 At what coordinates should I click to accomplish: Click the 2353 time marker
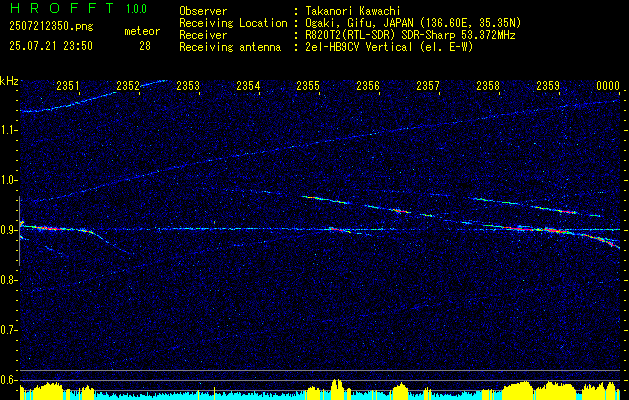[x=188, y=85]
